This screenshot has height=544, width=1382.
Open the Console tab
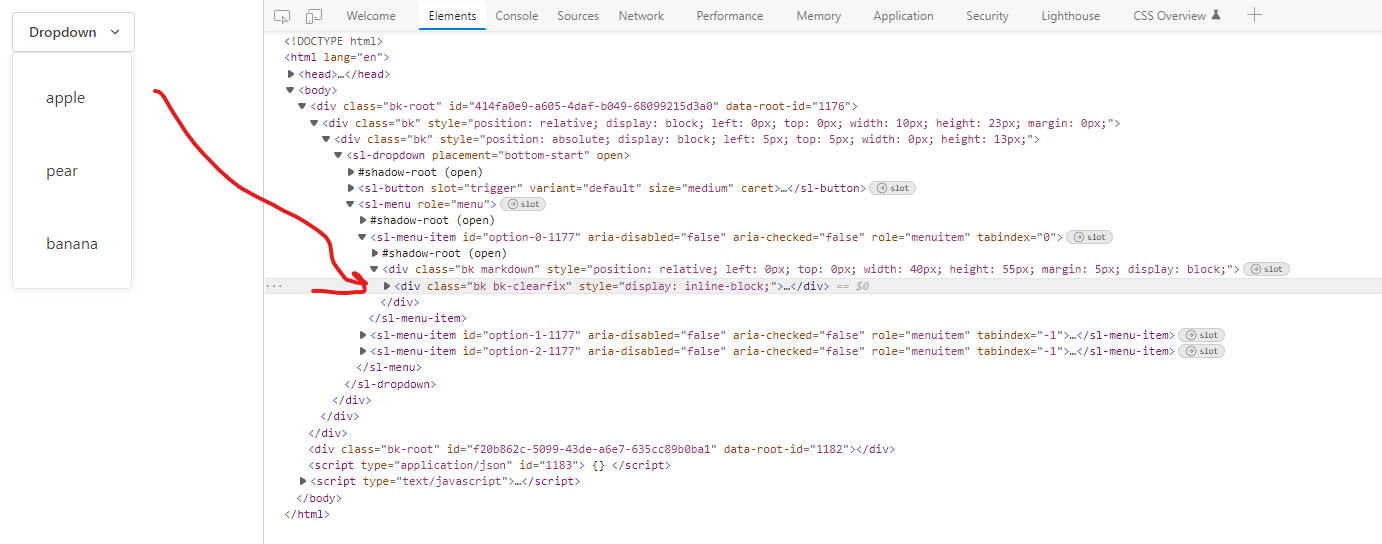click(x=517, y=16)
